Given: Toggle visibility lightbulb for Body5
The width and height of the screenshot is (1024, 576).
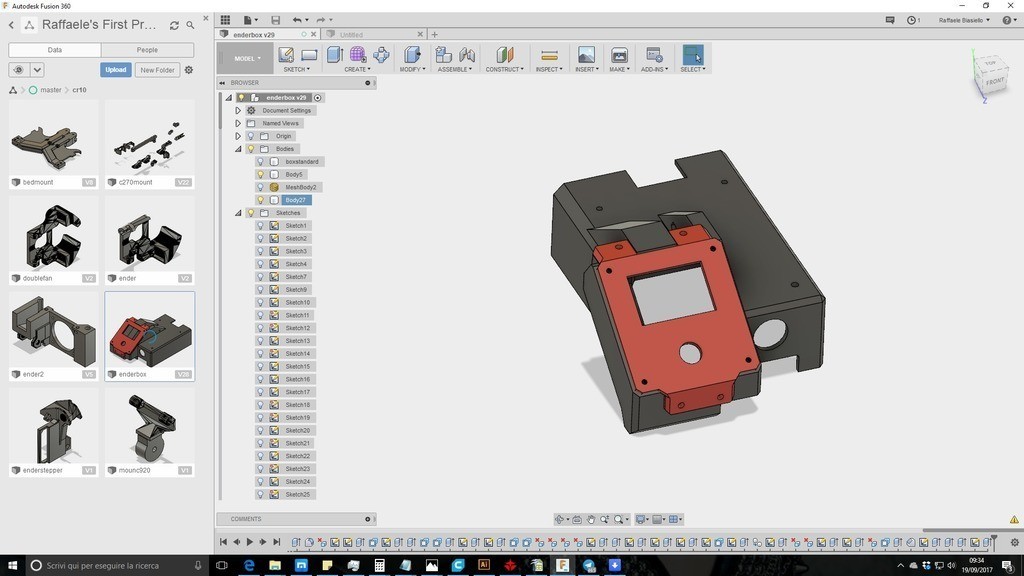Looking at the screenshot, I should point(260,174).
